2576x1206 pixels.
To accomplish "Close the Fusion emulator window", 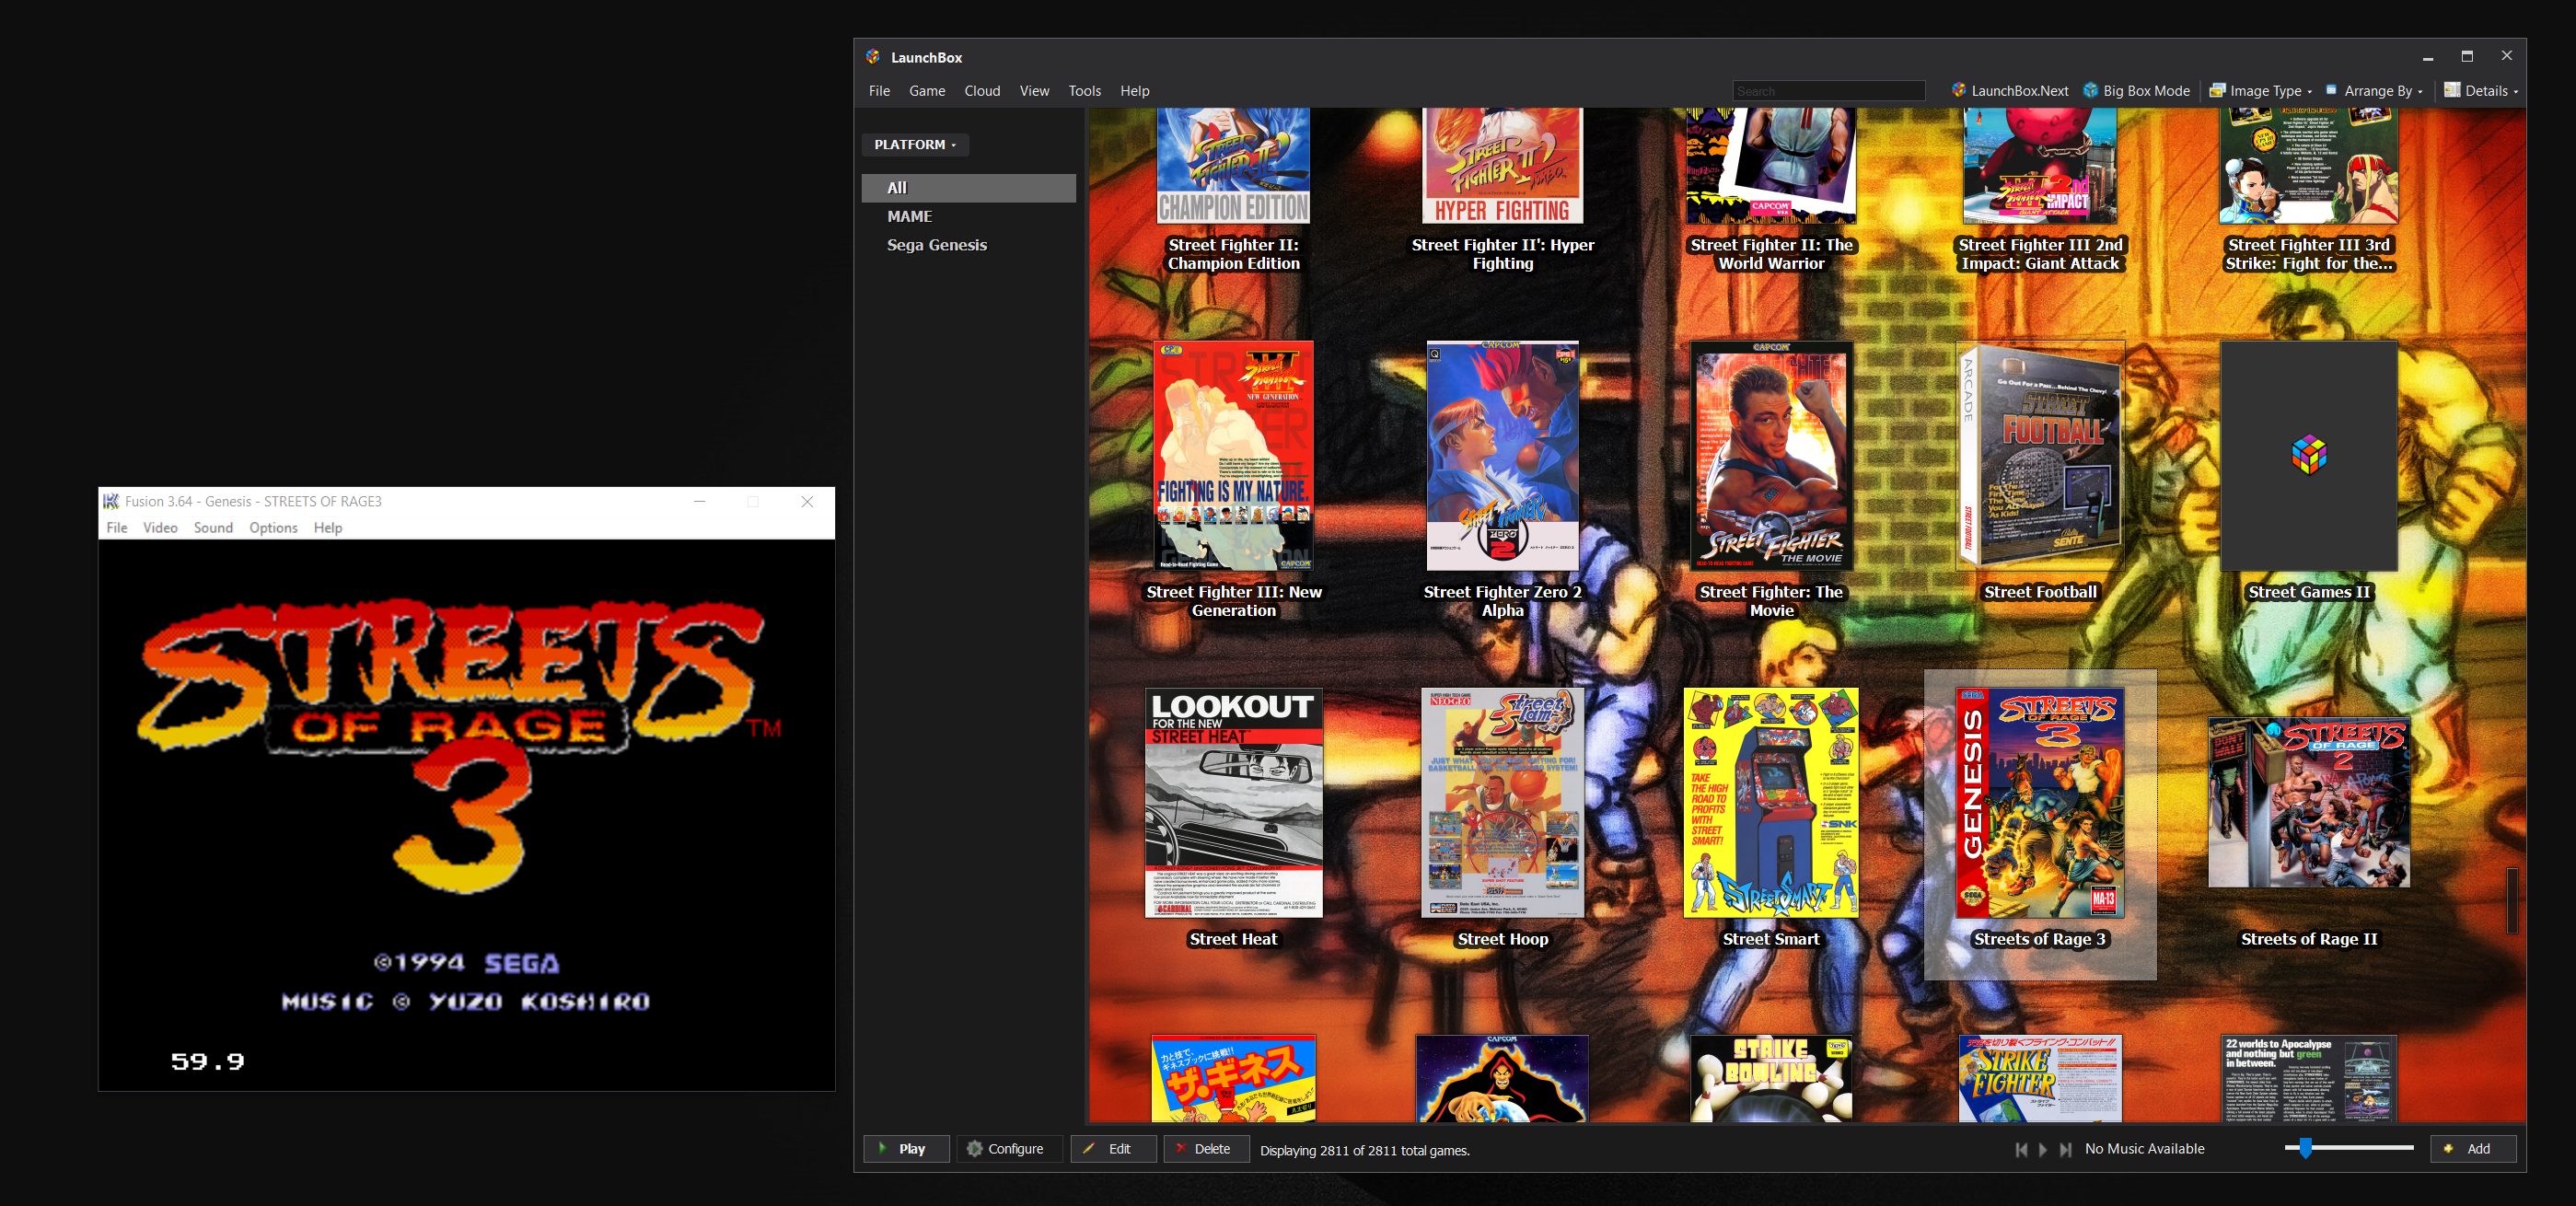I will coord(807,501).
